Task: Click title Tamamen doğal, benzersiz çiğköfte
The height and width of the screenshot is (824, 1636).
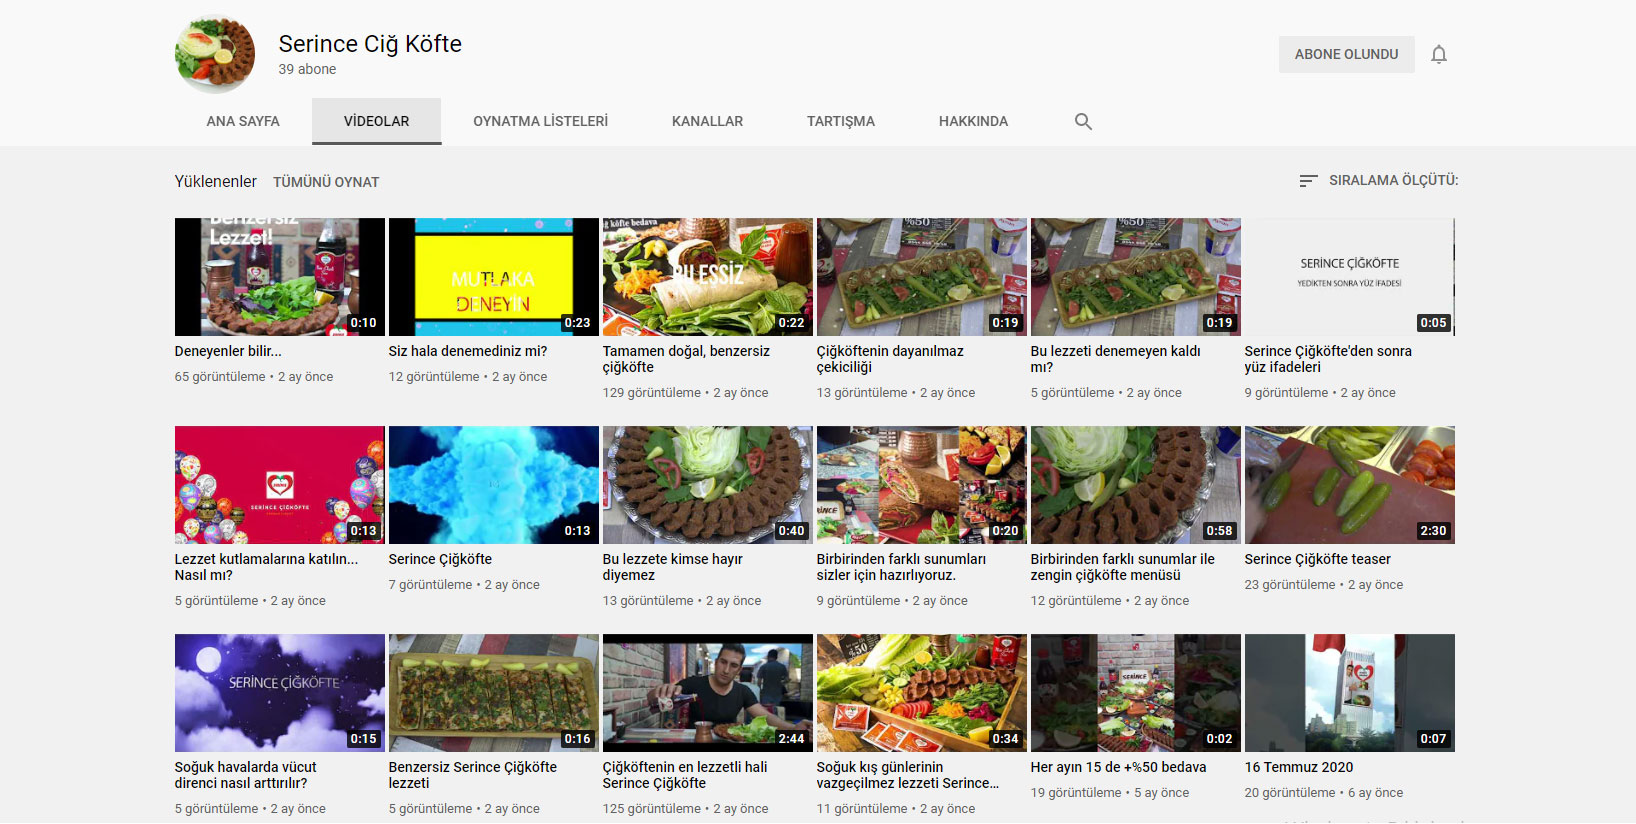Action: [x=686, y=359]
